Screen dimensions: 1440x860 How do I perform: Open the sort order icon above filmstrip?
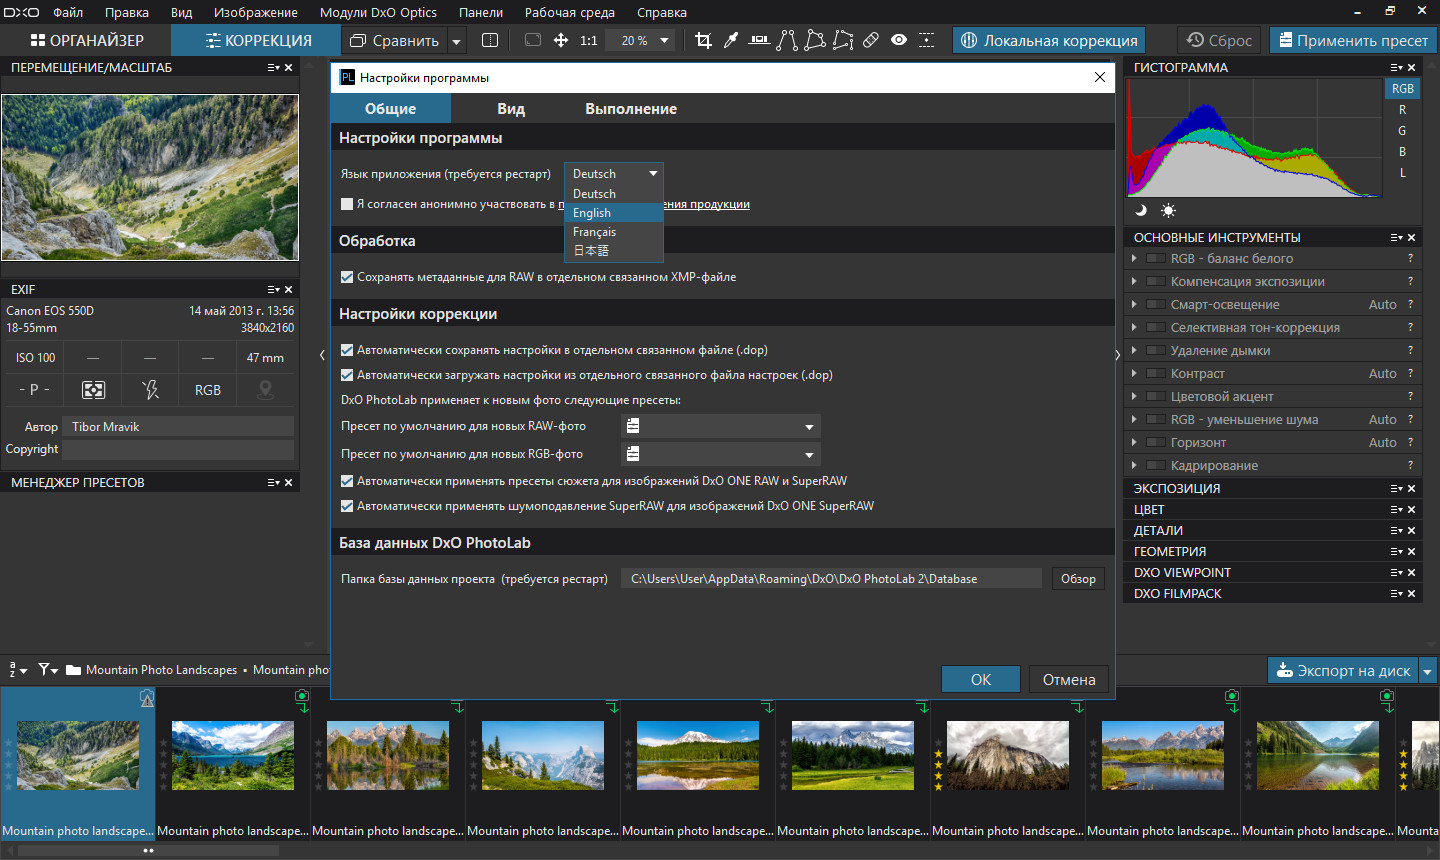(17, 670)
